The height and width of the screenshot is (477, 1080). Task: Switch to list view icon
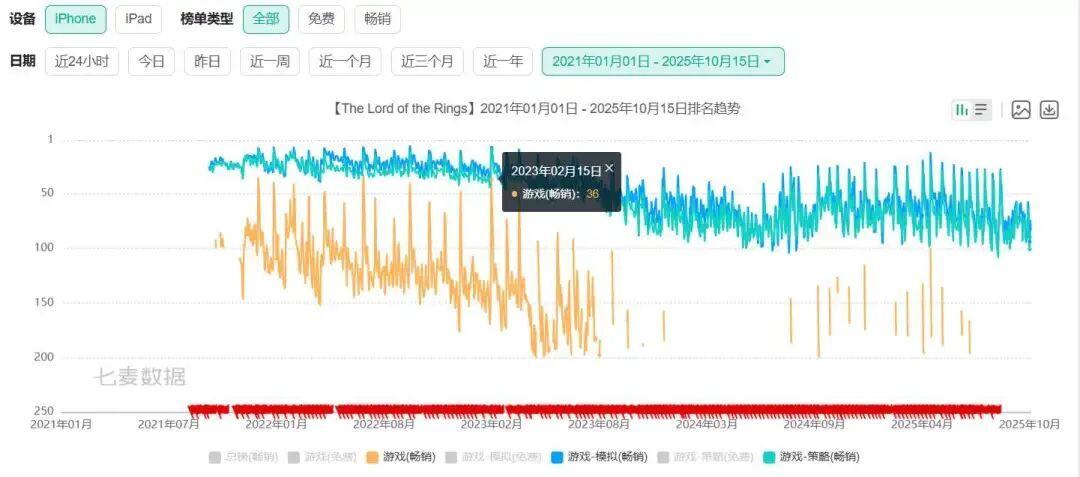tap(981, 110)
